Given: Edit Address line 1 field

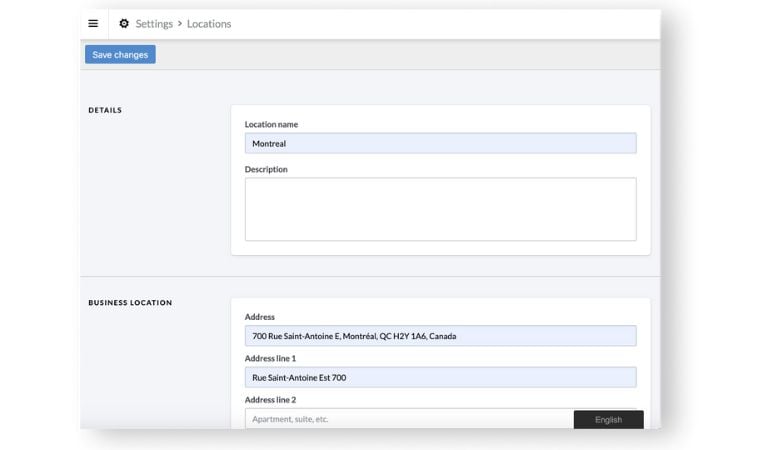Looking at the screenshot, I should [x=440, y=377].
